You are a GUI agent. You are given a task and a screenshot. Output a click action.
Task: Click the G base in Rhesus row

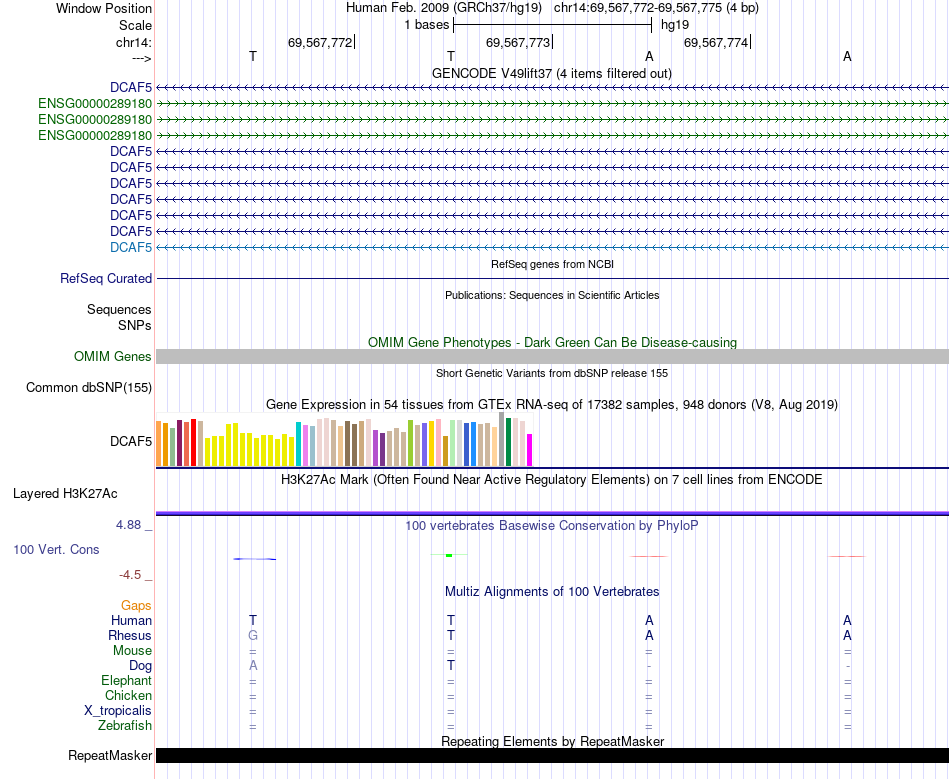coord(253,635)
